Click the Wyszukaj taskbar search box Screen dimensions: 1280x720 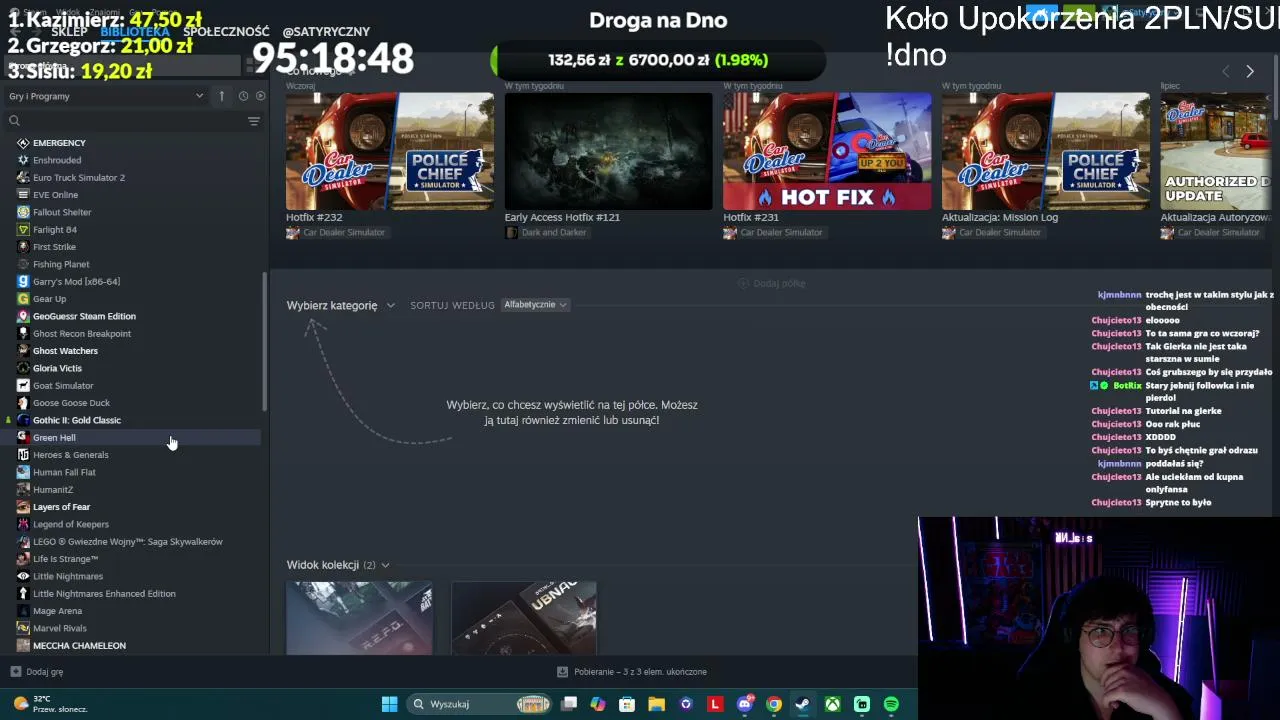480,704
